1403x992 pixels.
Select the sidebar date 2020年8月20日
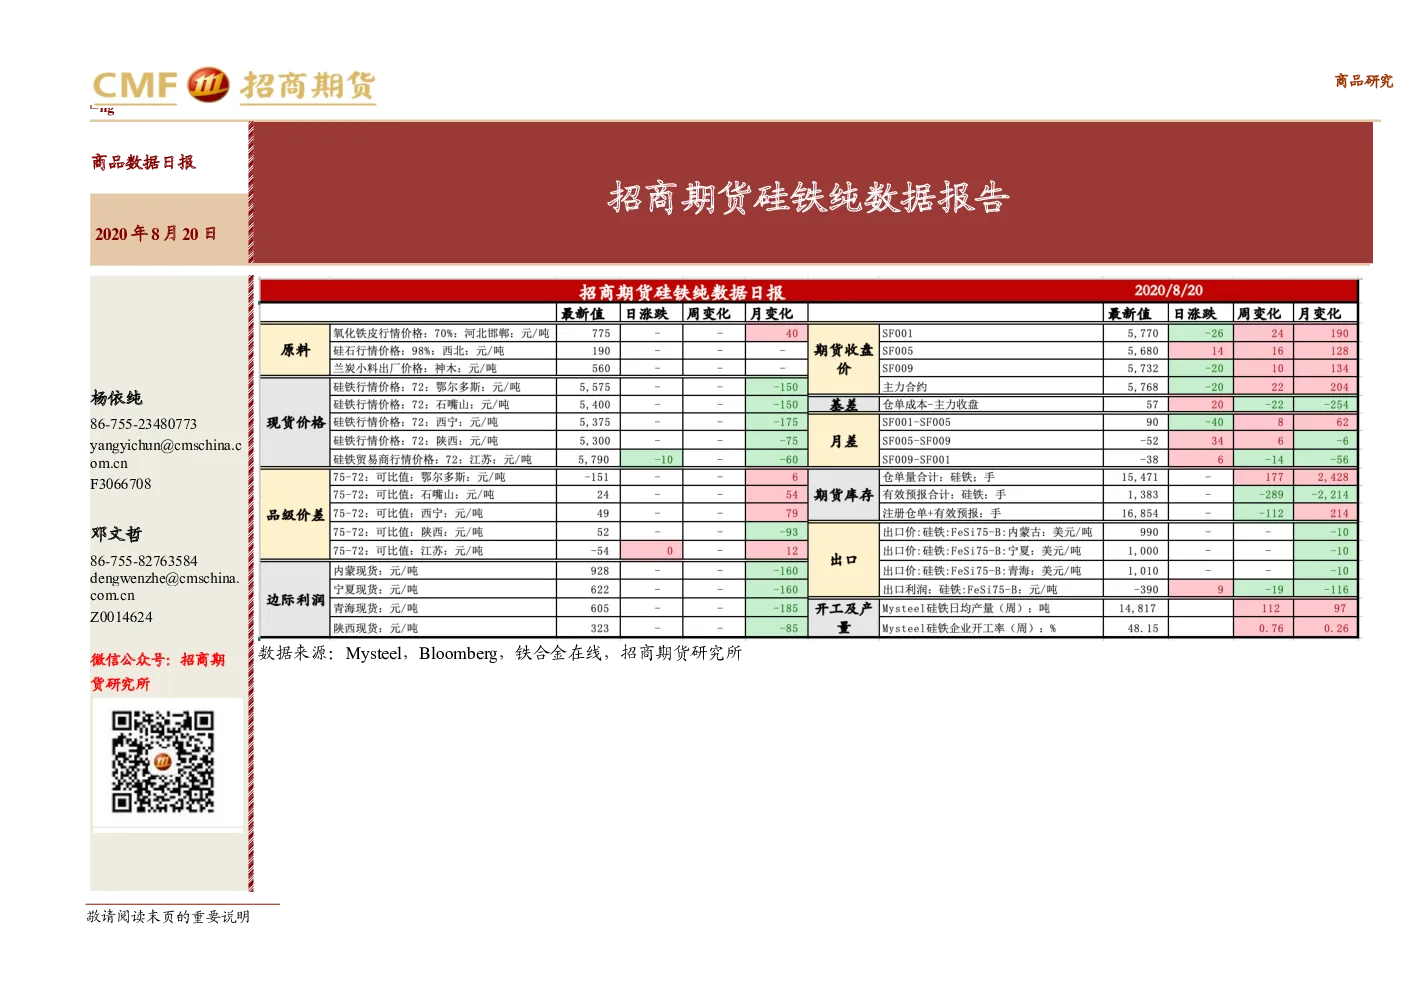156,234
